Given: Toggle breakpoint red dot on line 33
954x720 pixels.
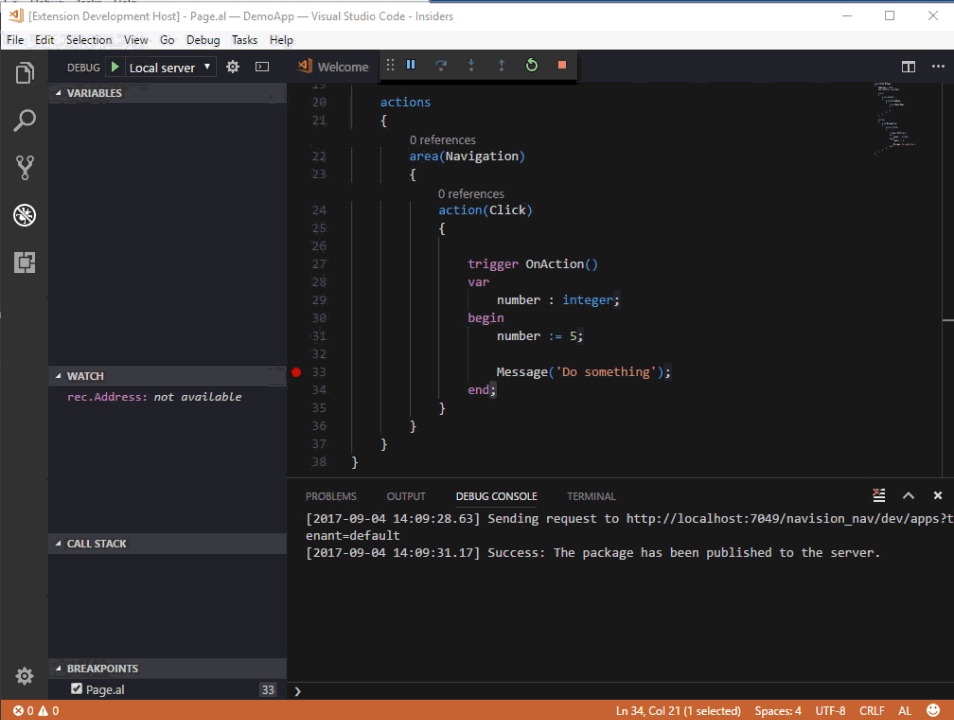Looking at the screenshot, I should click(x=296, y=372).
